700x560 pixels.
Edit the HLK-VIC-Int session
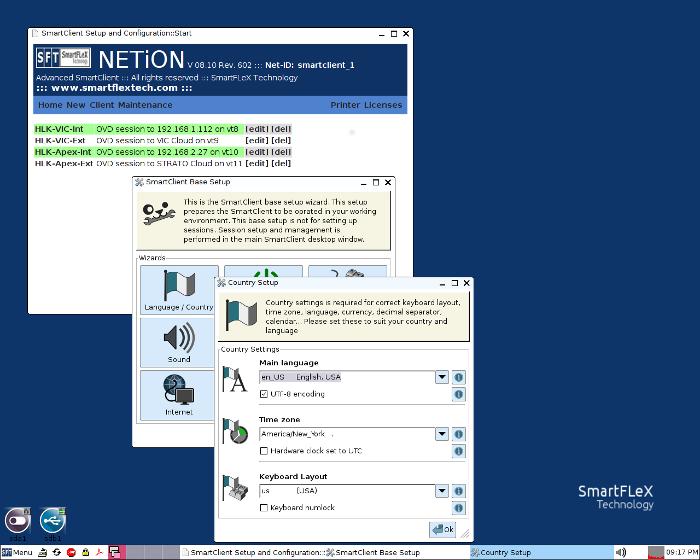click(x=257, y=129)
